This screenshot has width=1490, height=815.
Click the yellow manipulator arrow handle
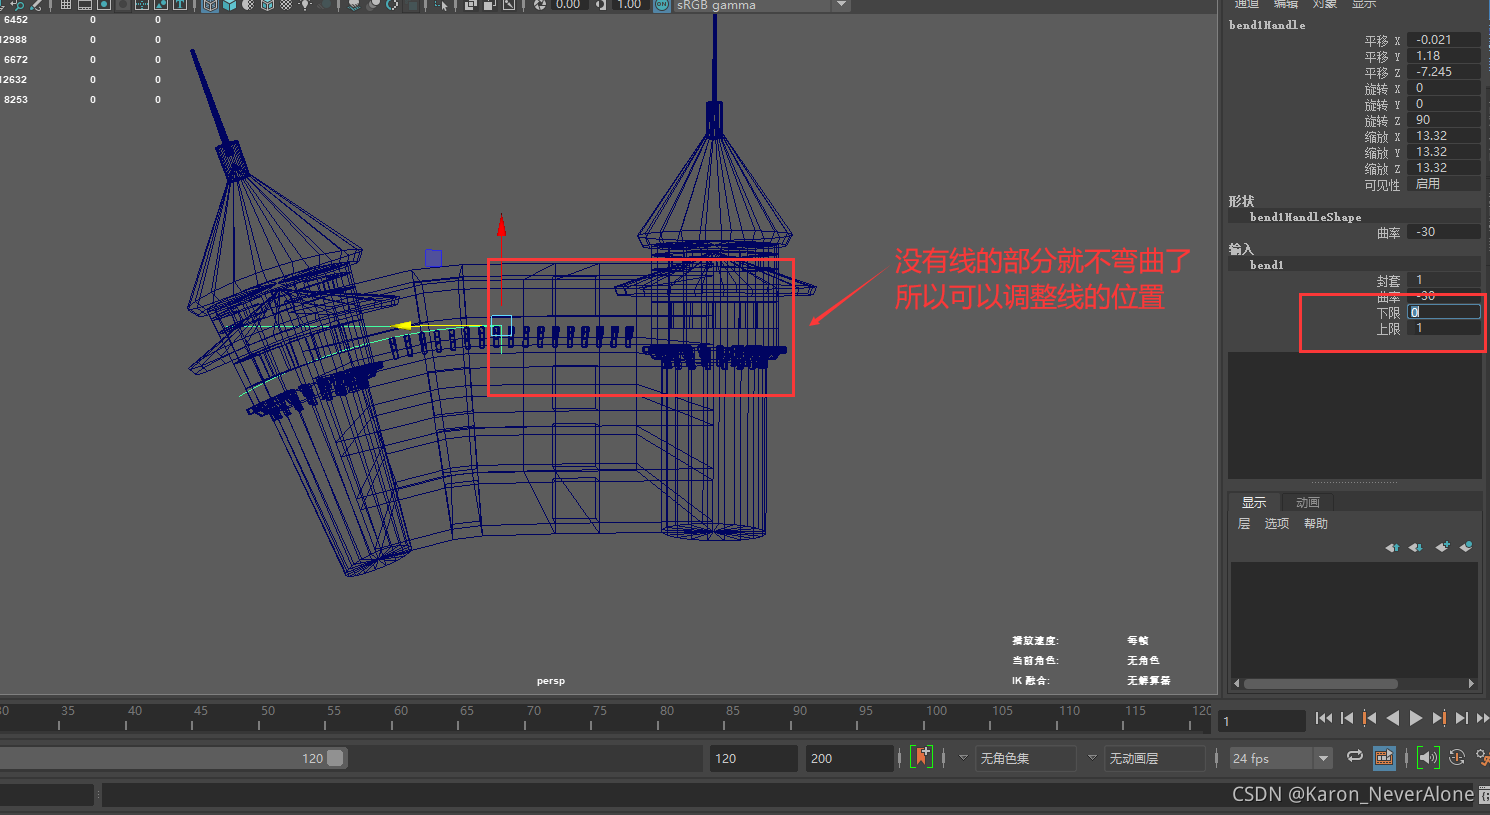(x=402, y=326)
